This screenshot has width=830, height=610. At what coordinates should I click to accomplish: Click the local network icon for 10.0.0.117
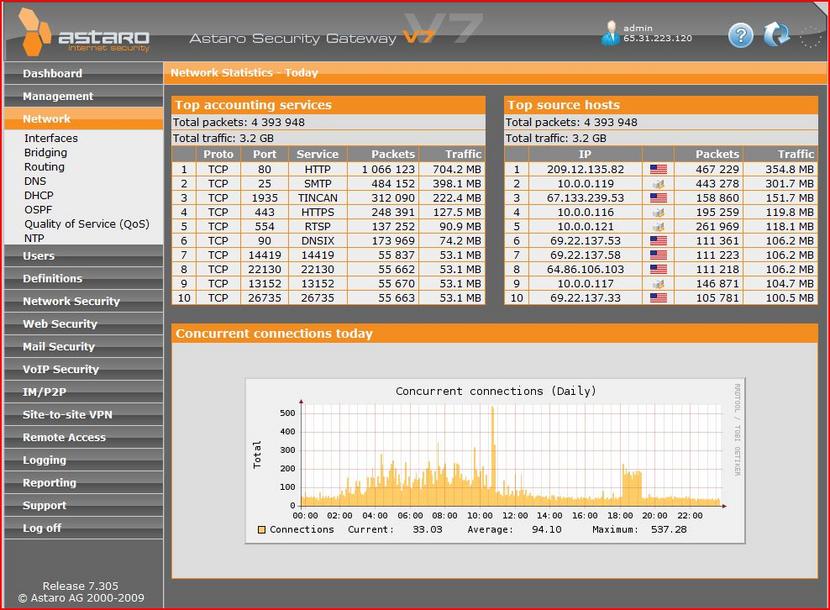658,284
